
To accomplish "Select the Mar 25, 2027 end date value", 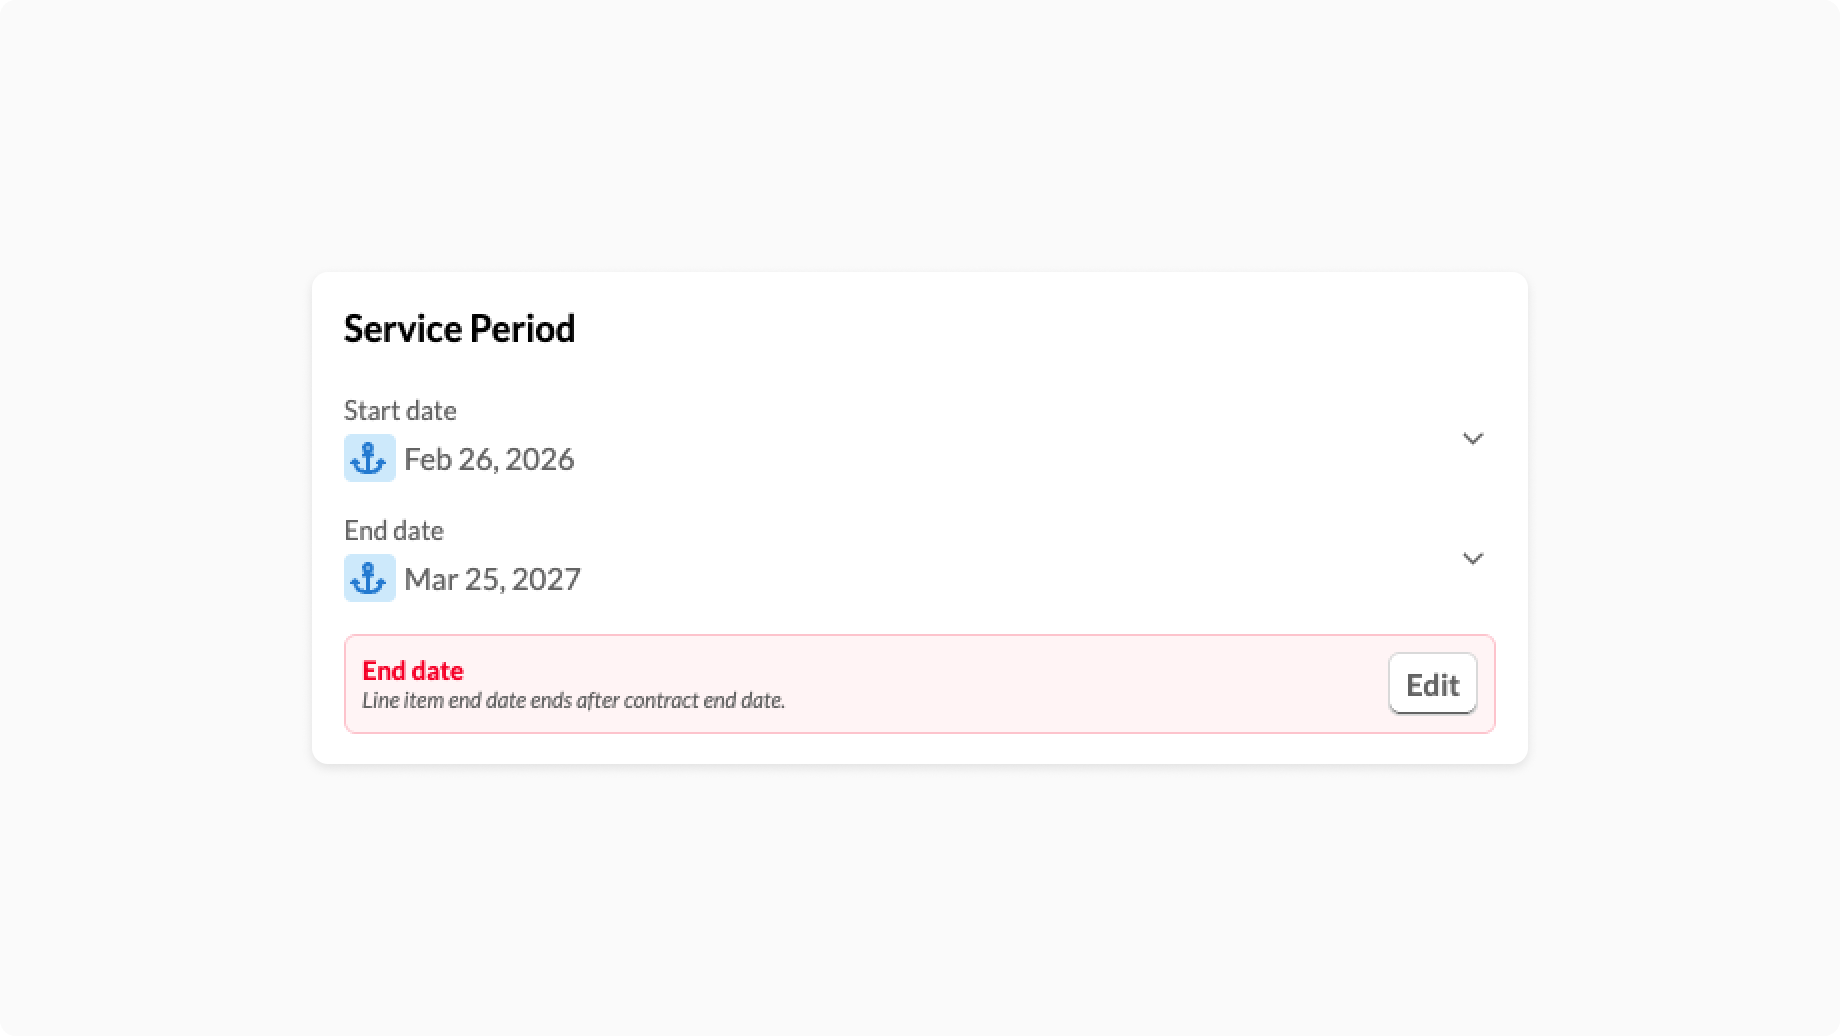I will click(x=492, y=579).
